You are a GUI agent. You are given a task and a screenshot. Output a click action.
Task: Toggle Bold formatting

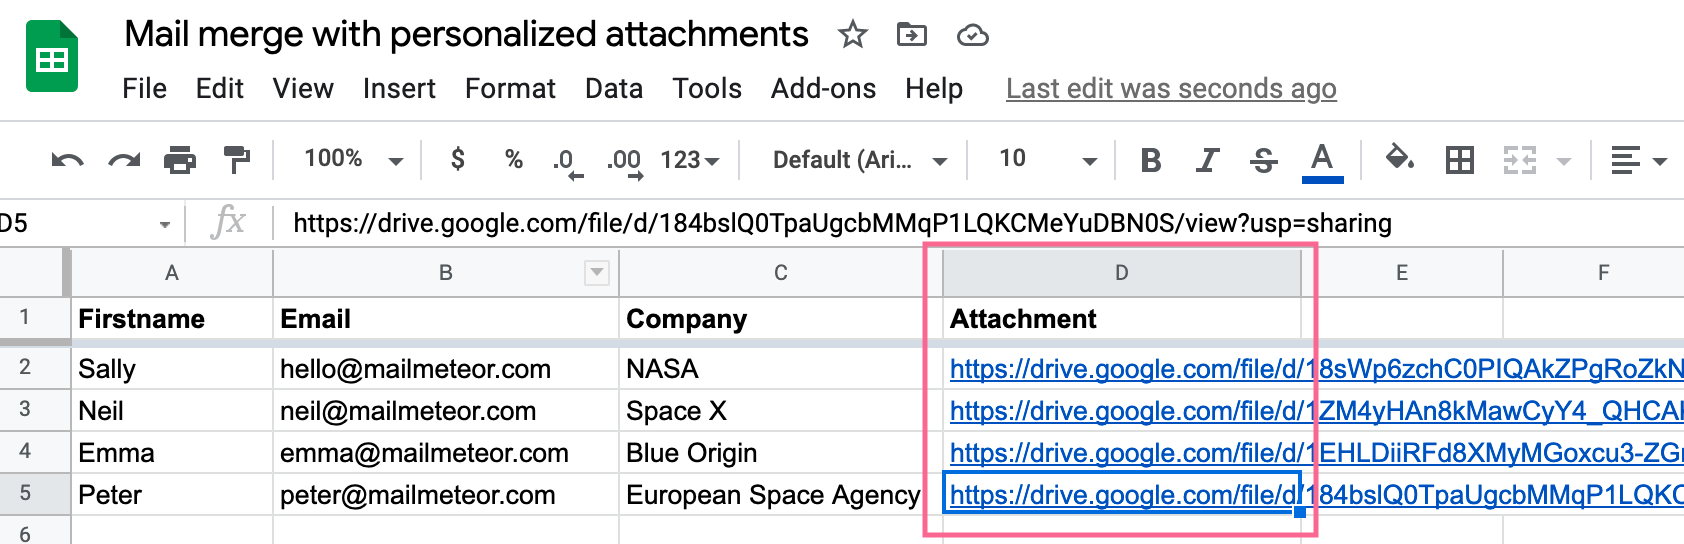1151,160
